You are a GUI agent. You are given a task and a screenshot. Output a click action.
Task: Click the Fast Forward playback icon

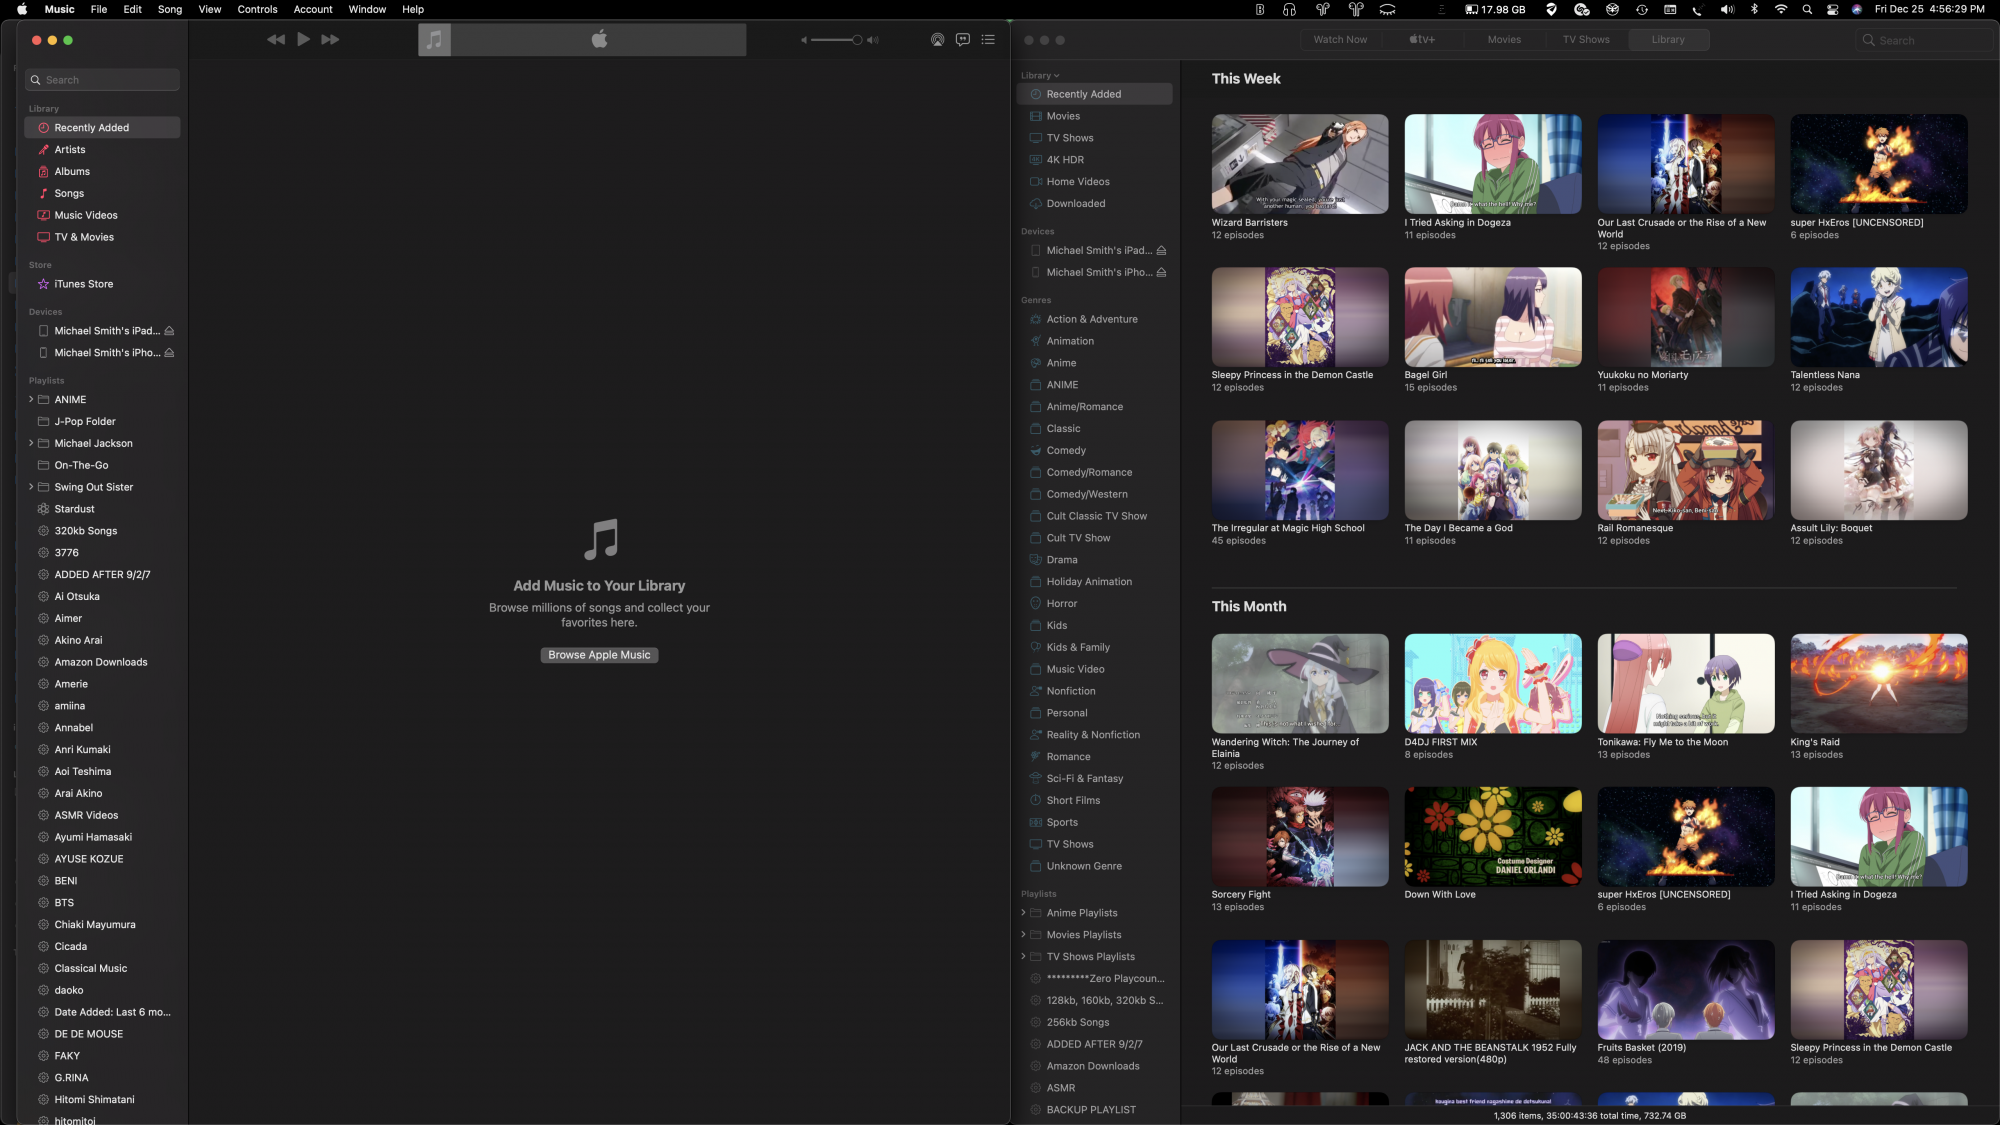point(330,40)
